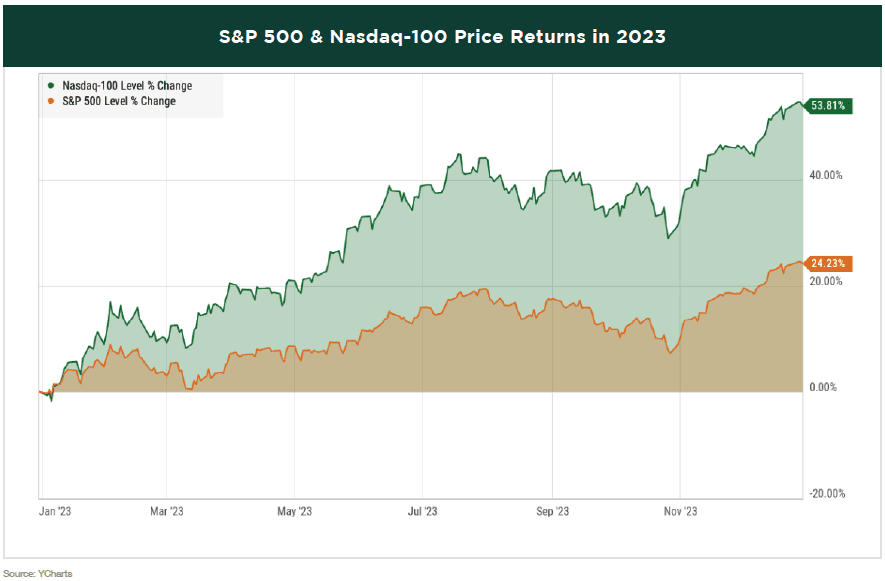
Task: Select the Mar '23 x-axis label
Action: (166, 511)
